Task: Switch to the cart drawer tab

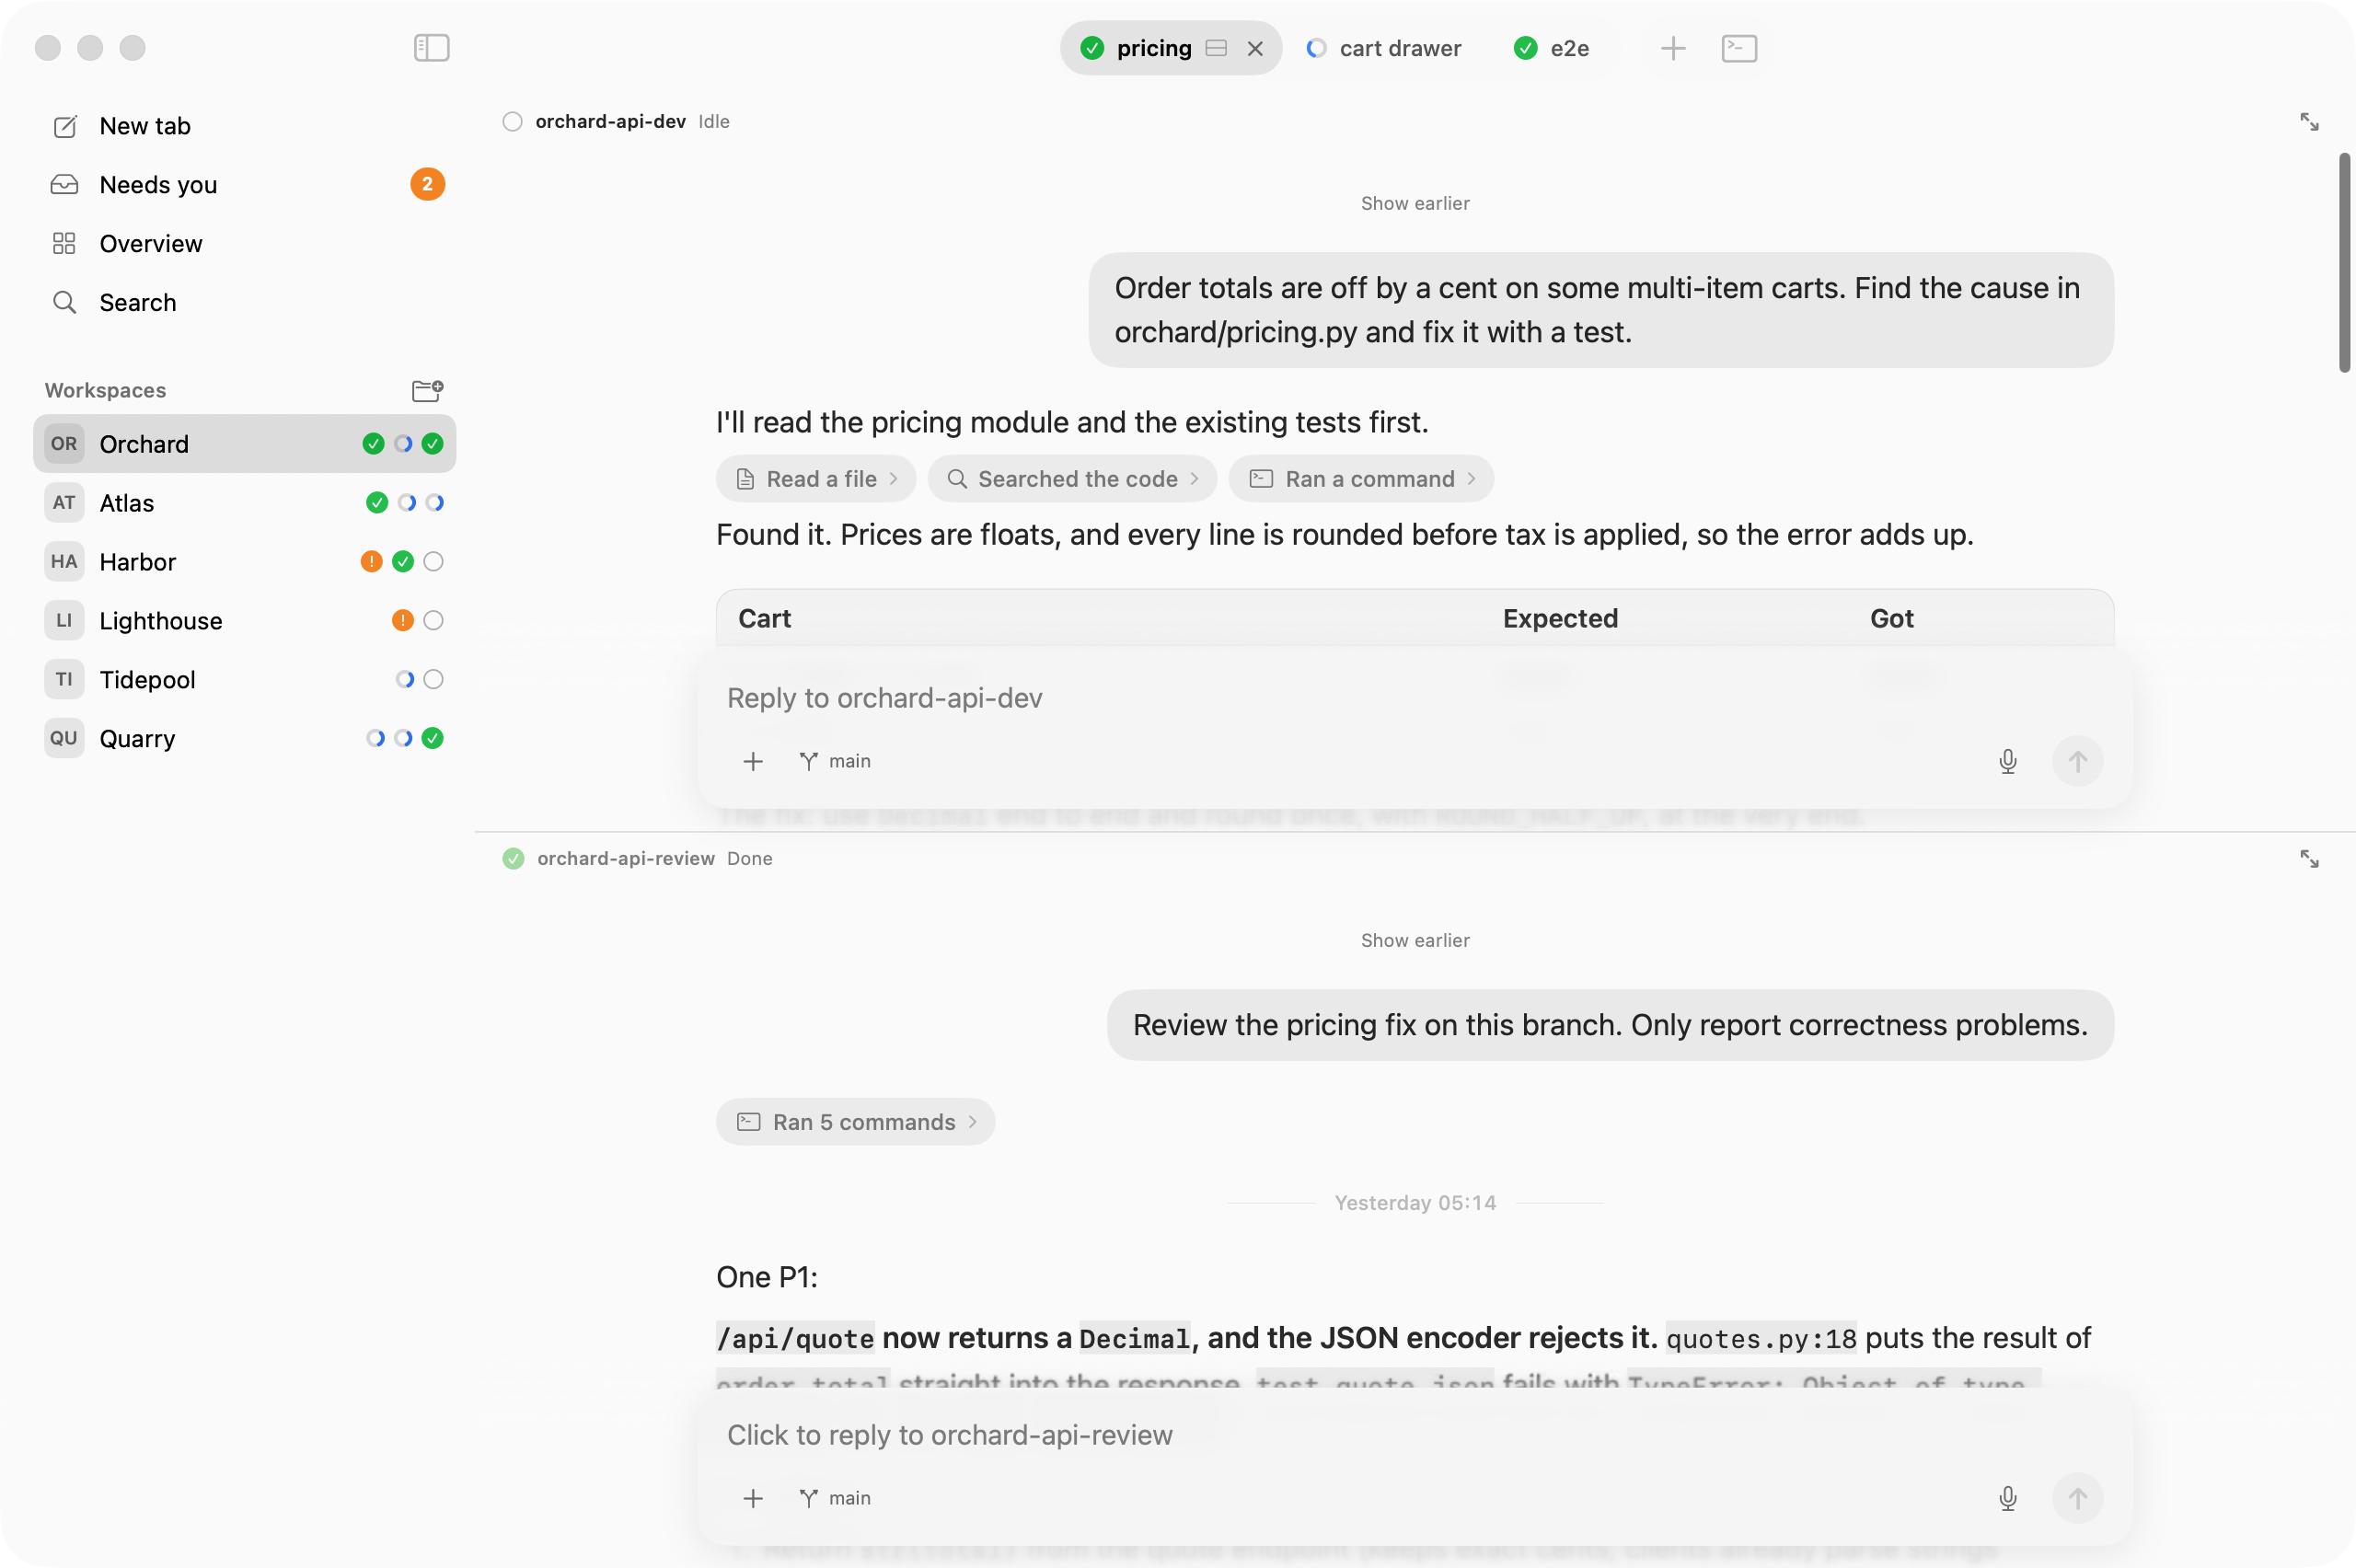Action: (x=1384, y=48)
